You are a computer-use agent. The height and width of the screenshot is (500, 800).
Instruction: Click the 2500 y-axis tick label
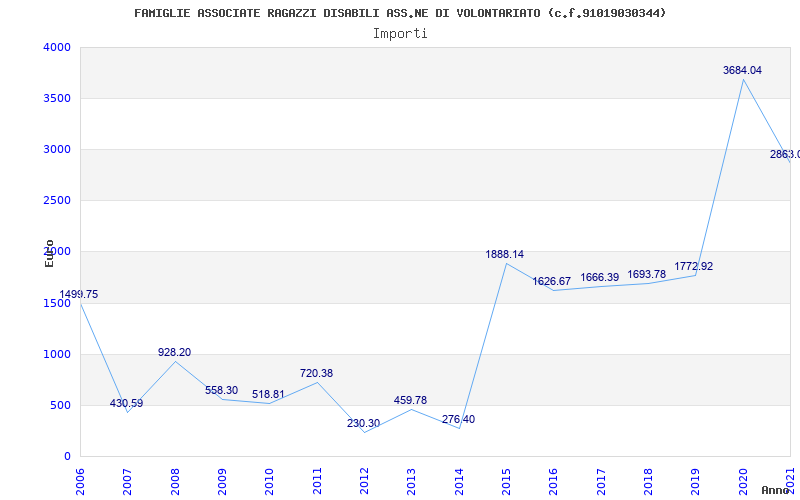(x=57, y=201)
